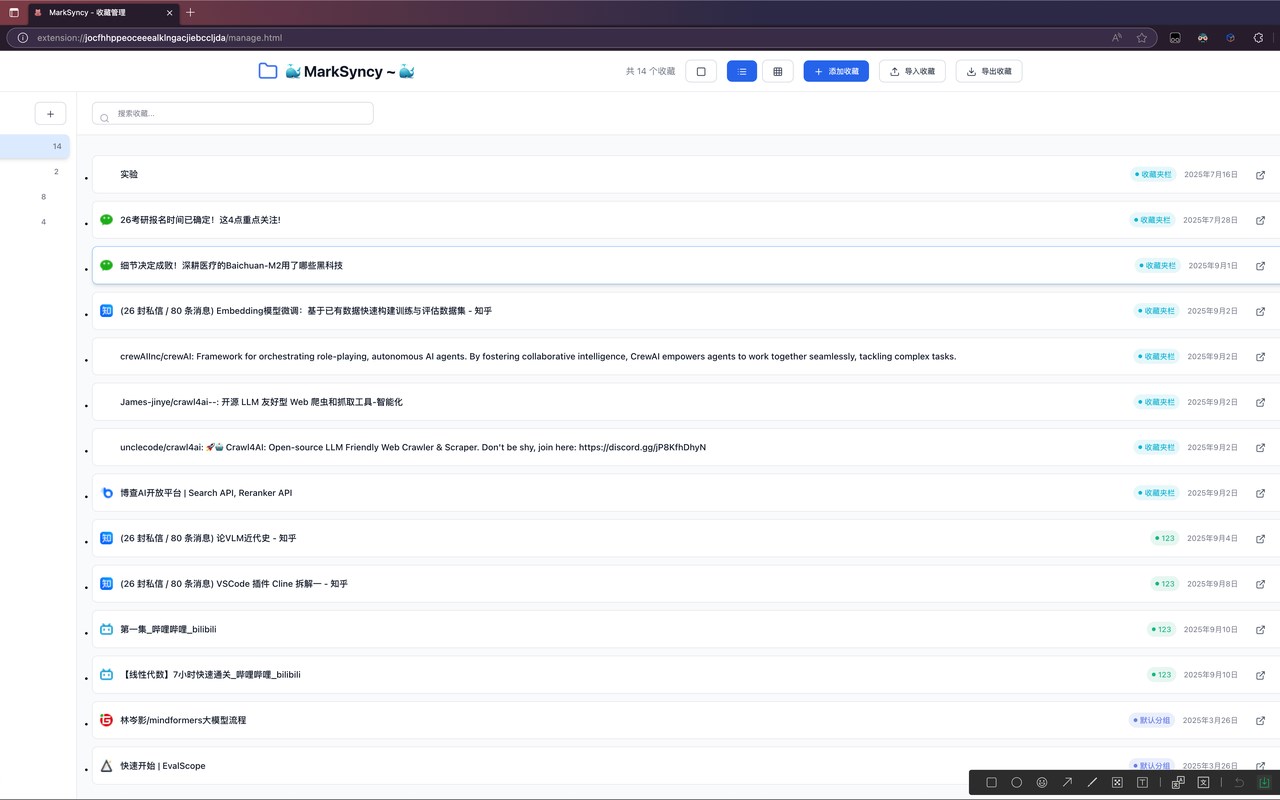
Task: Click the browser address bar URL
Action: point(159,38)
